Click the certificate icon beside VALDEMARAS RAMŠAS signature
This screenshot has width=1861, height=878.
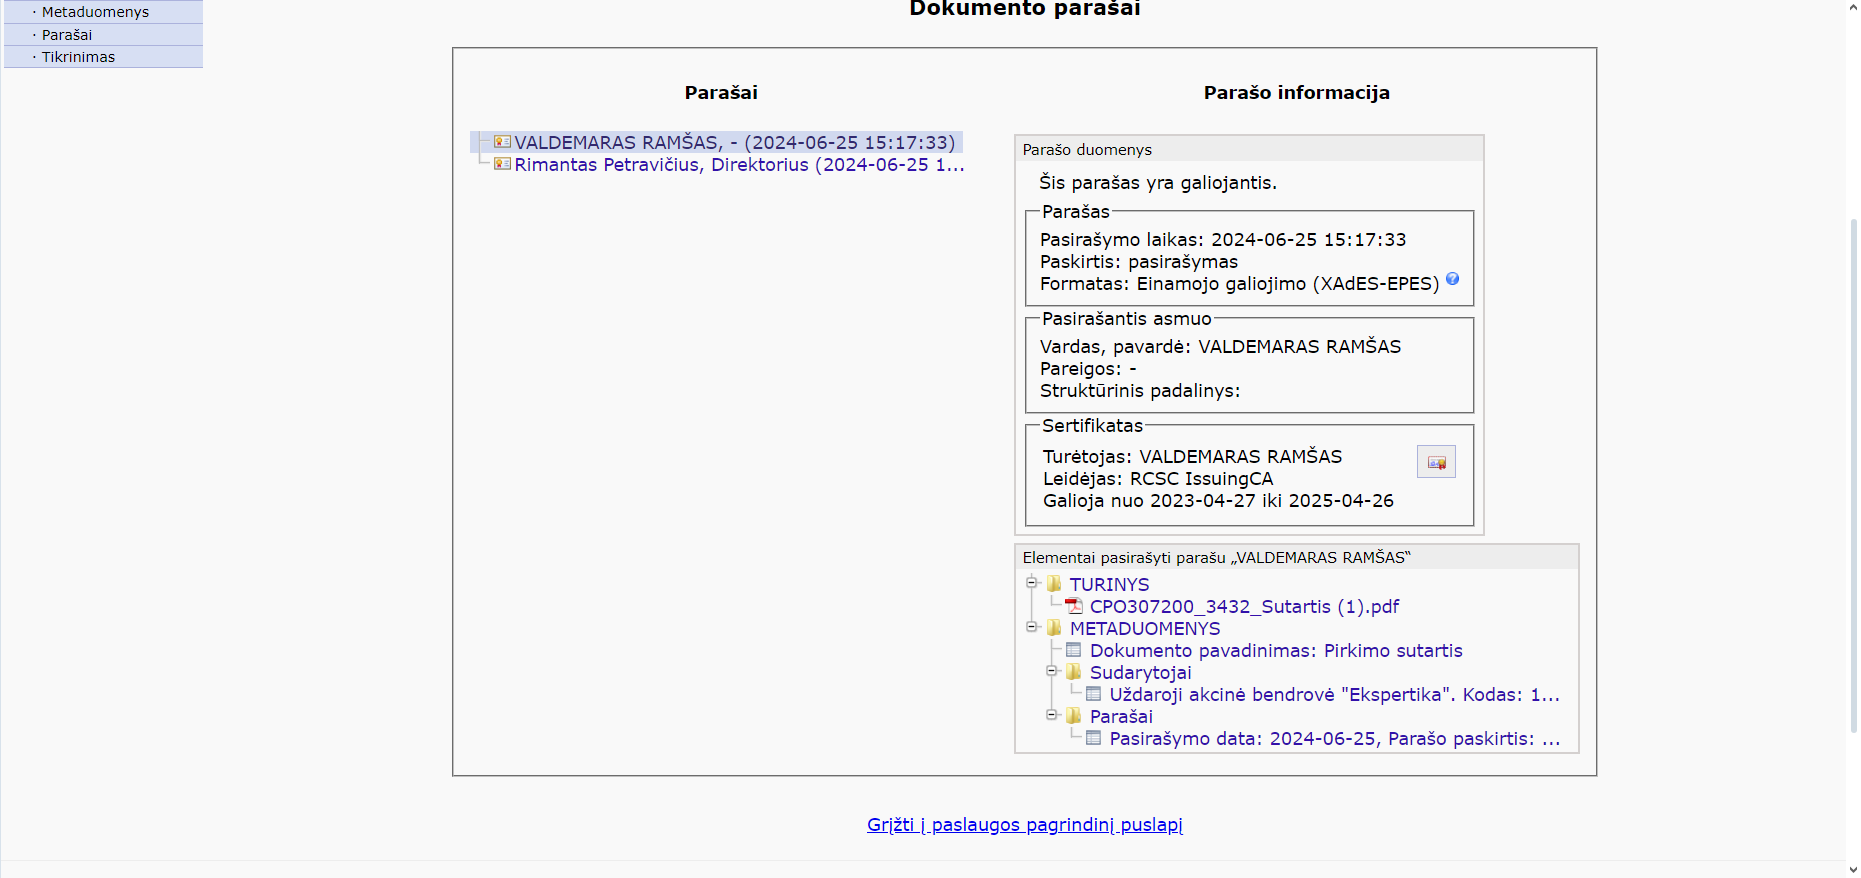tap(502, 142)
